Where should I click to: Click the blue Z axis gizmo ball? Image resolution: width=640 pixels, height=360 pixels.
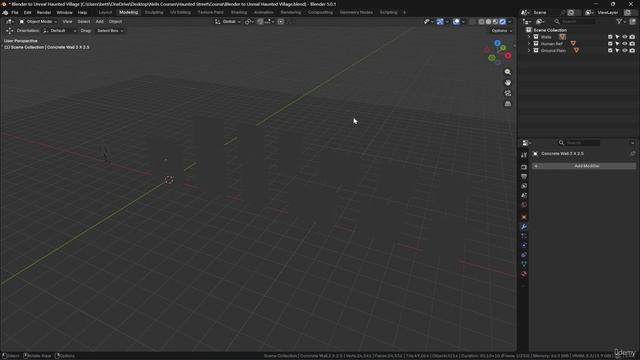click(497, 43)
